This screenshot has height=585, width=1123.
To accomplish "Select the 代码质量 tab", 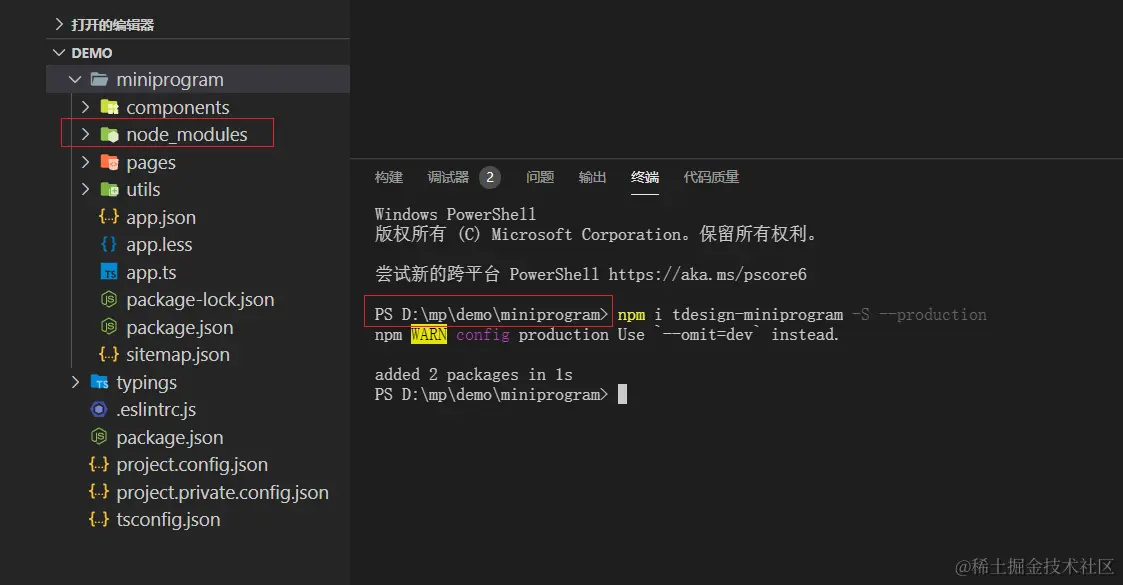I will tap(711, 177).
